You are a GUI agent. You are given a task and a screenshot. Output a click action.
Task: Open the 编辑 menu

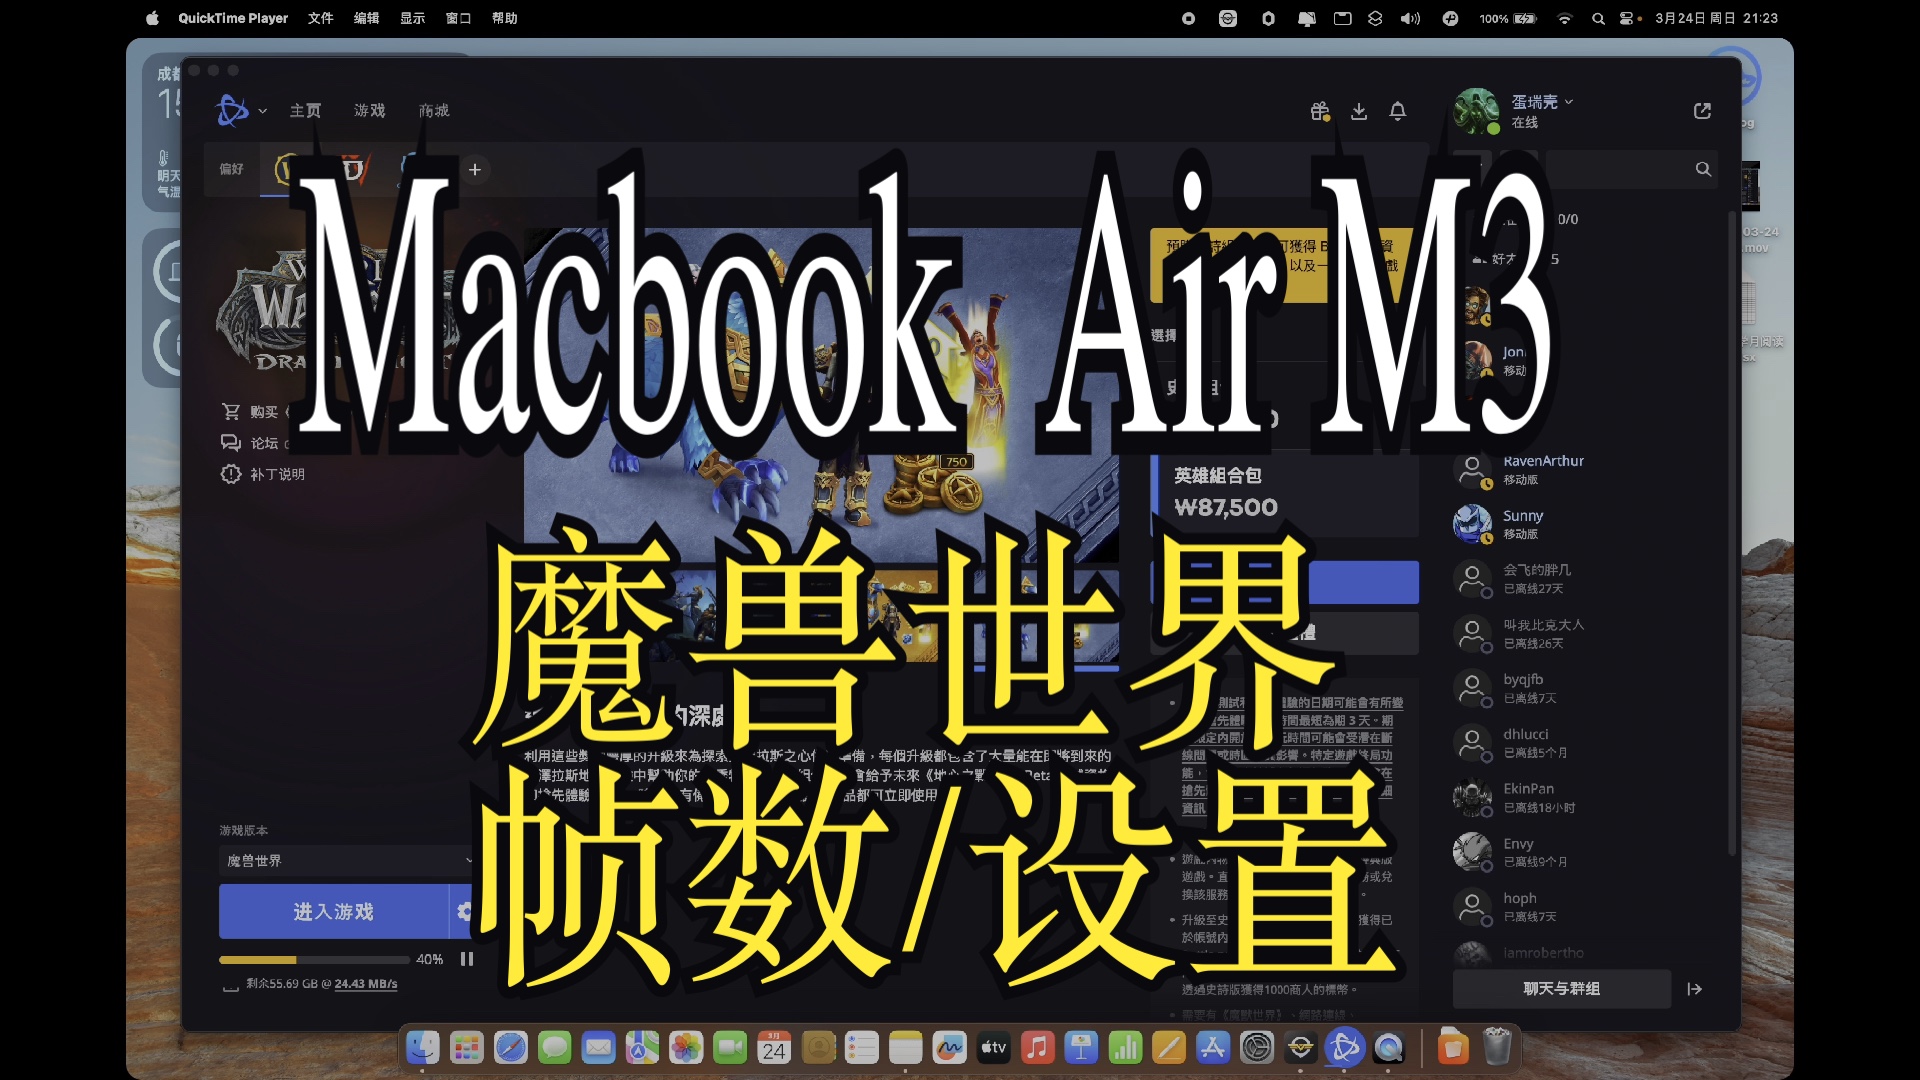[x=366, y=18]
